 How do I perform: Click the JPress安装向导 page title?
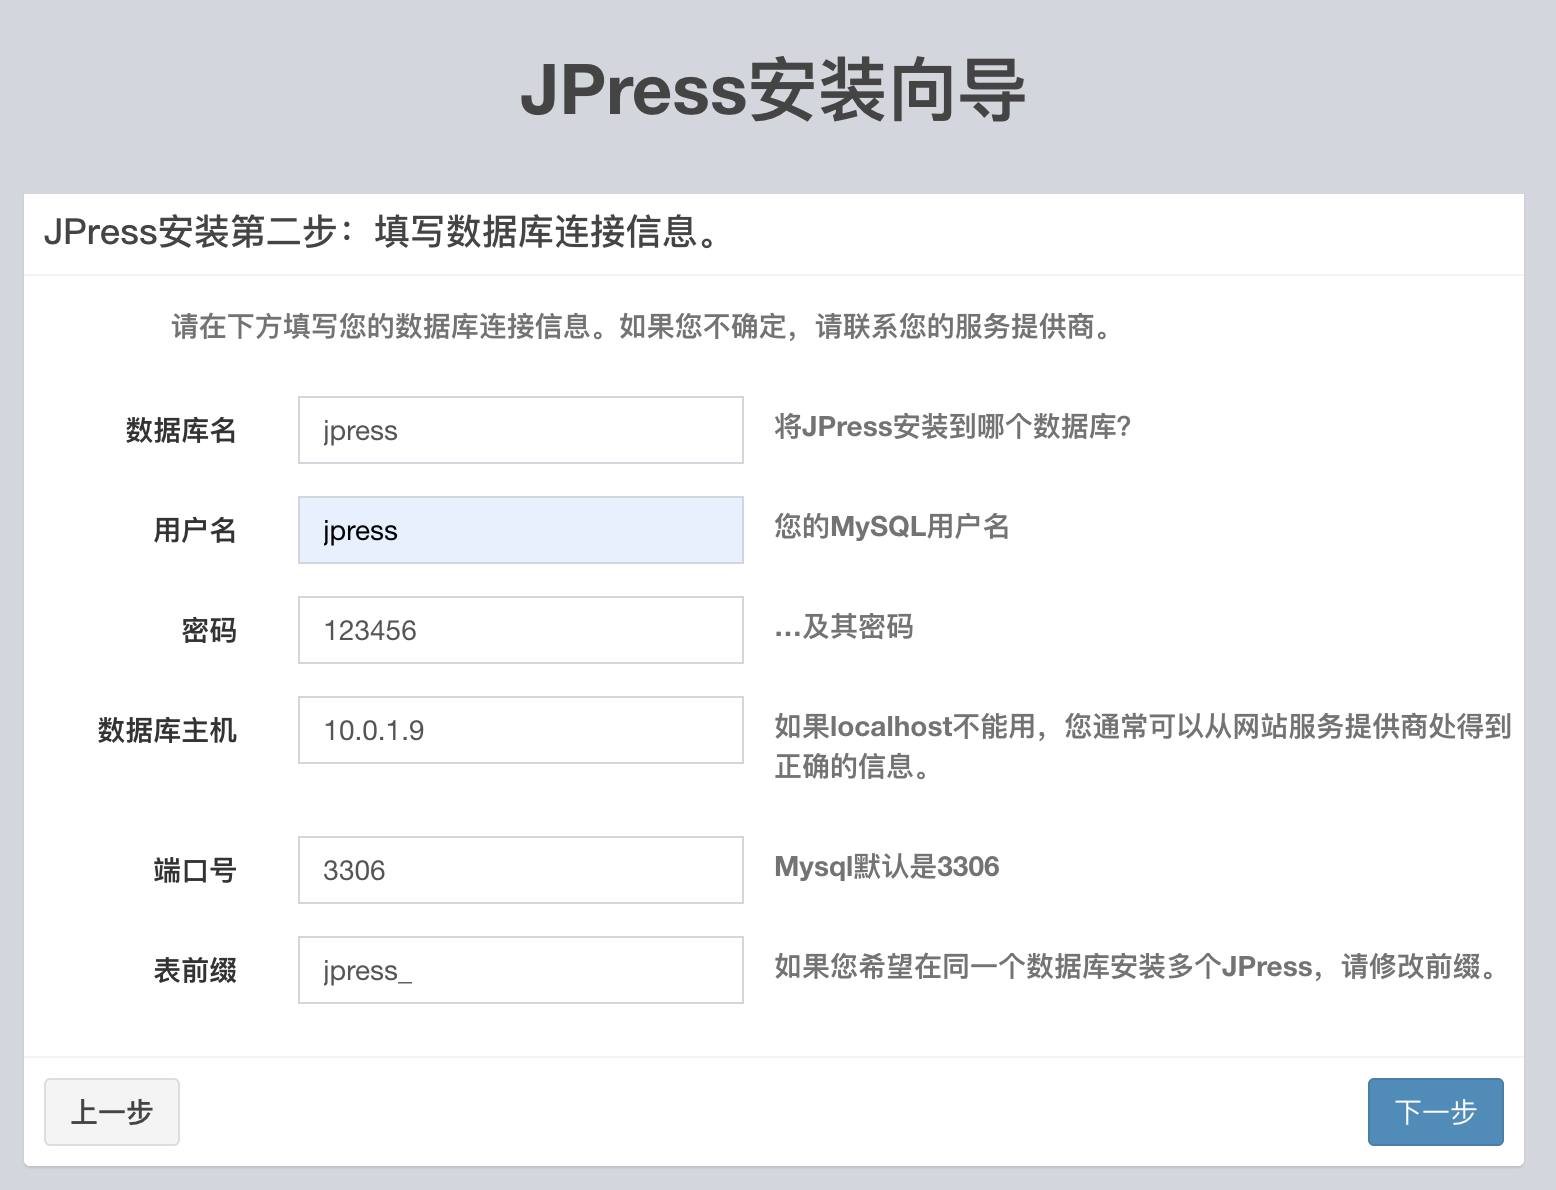[x=773, y=91]
